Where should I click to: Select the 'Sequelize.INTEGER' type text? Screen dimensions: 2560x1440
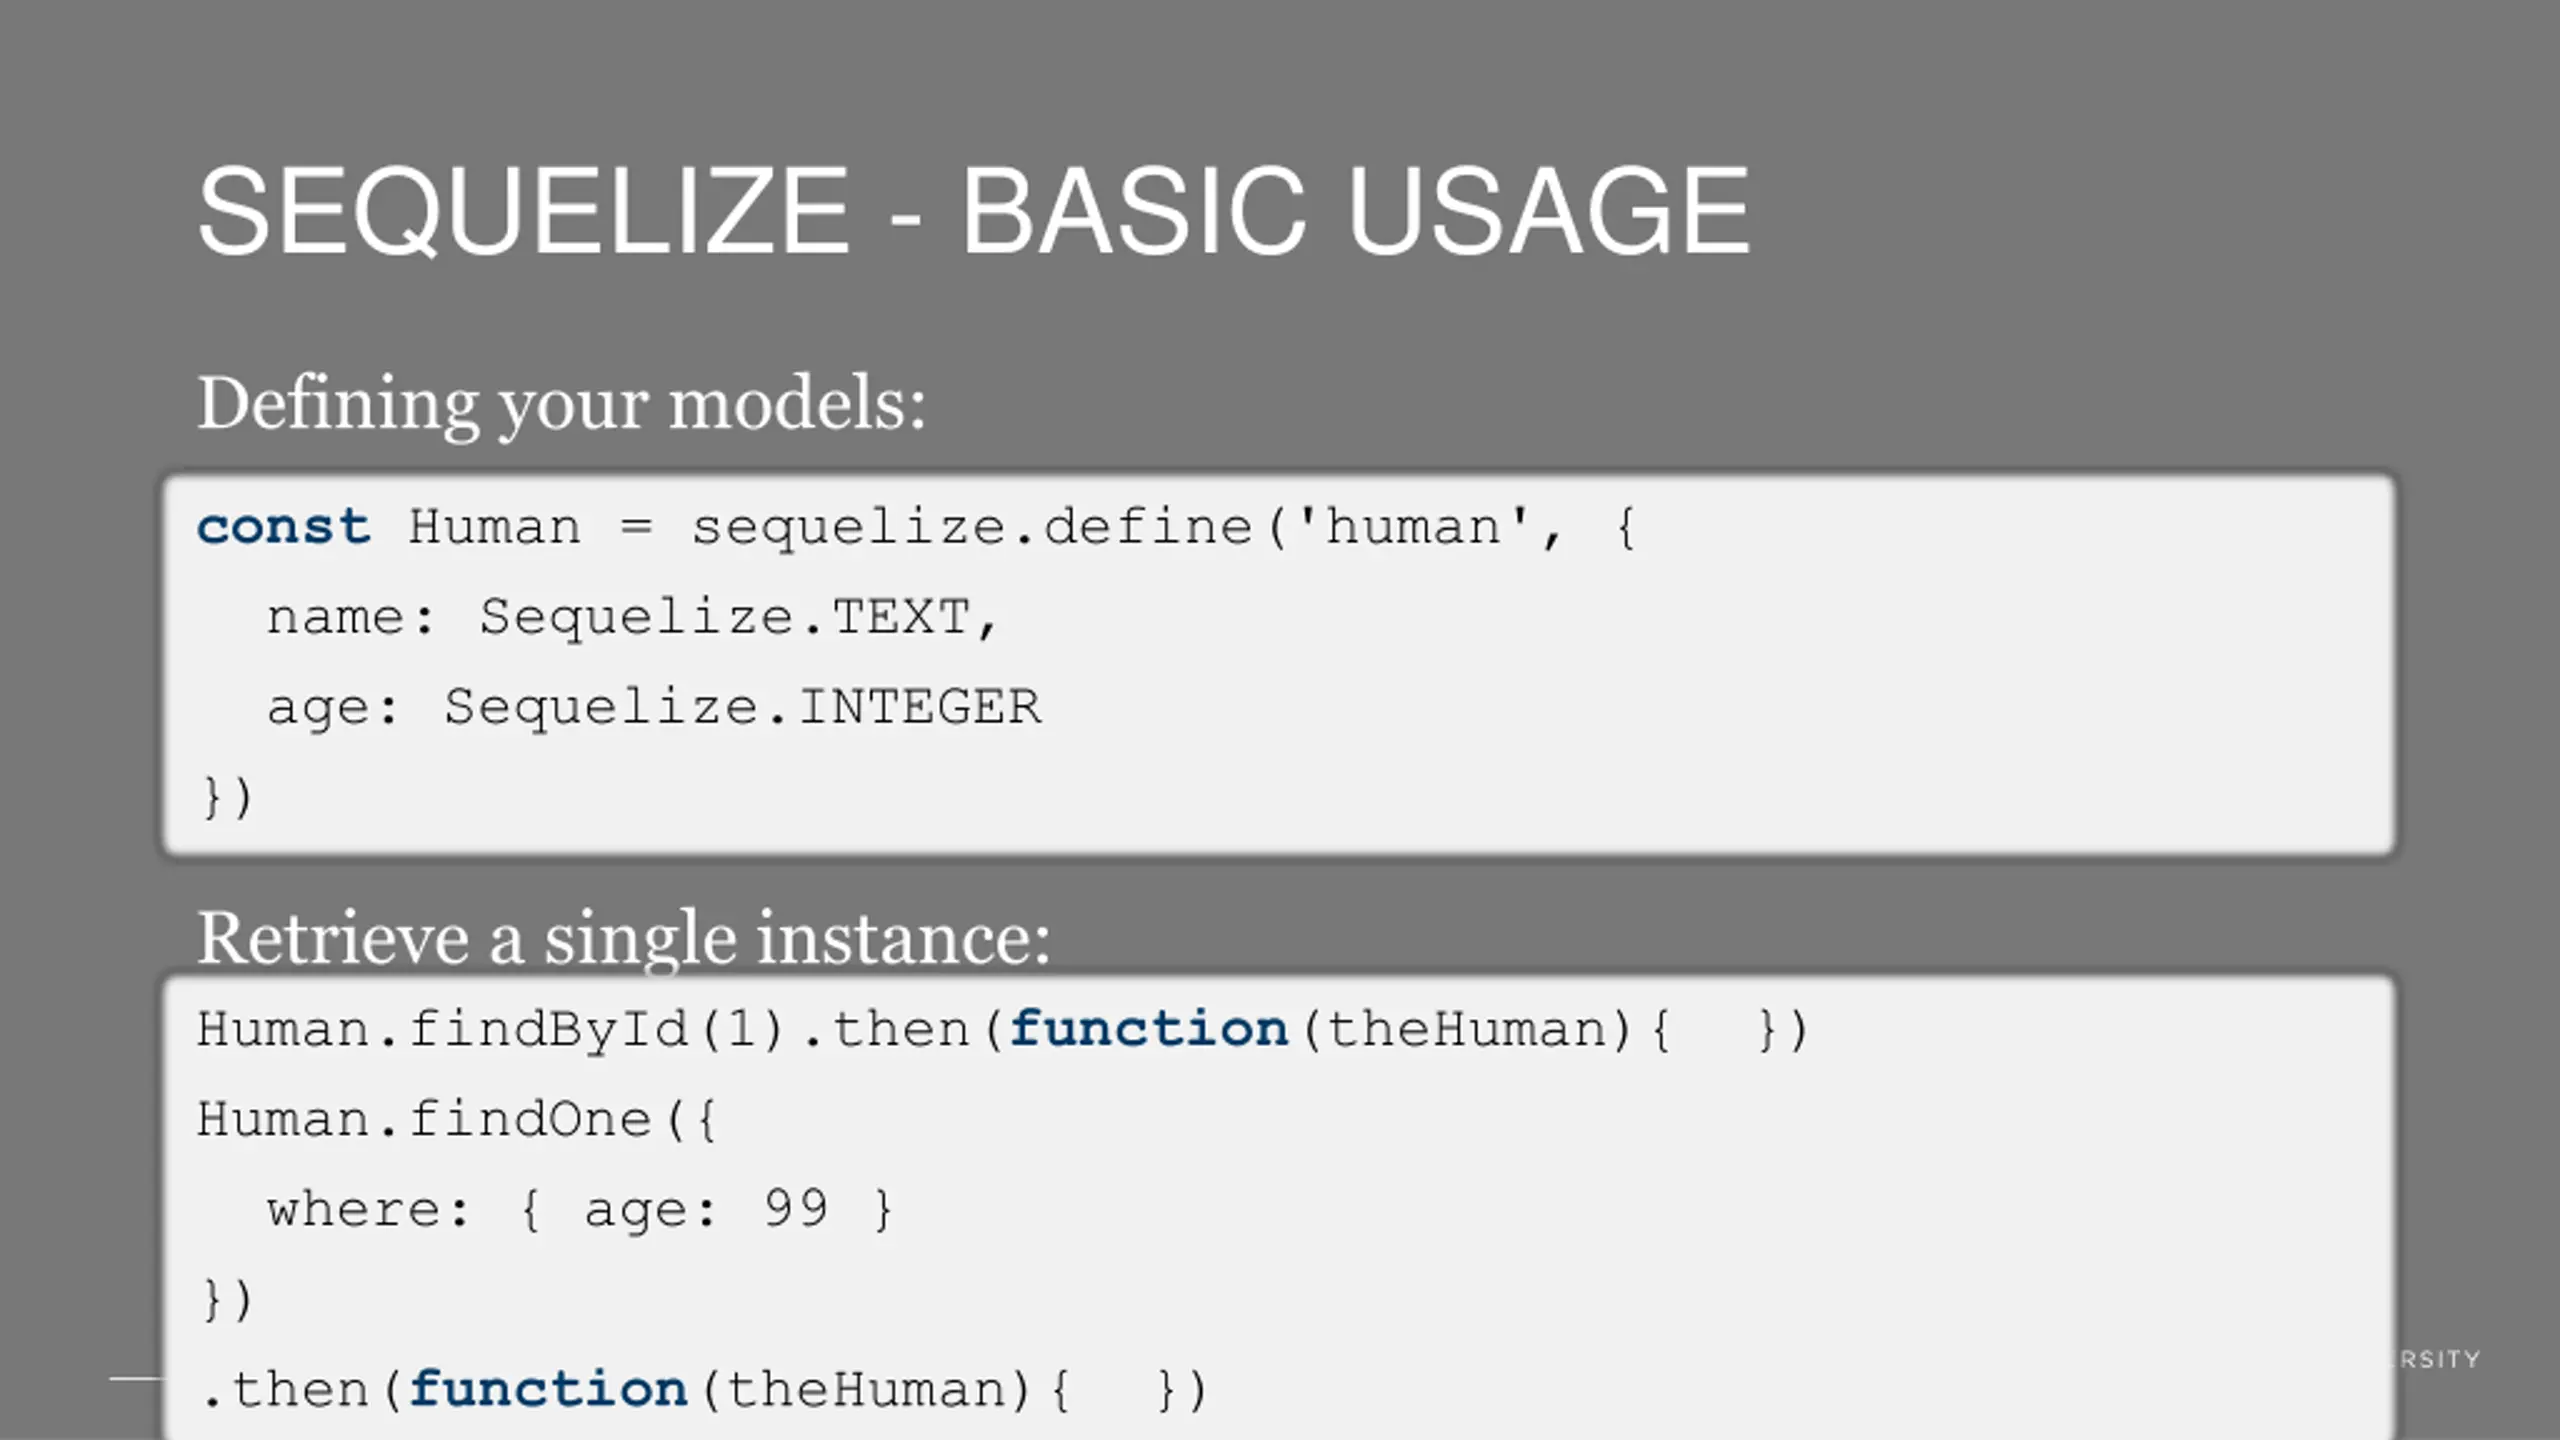743,707
